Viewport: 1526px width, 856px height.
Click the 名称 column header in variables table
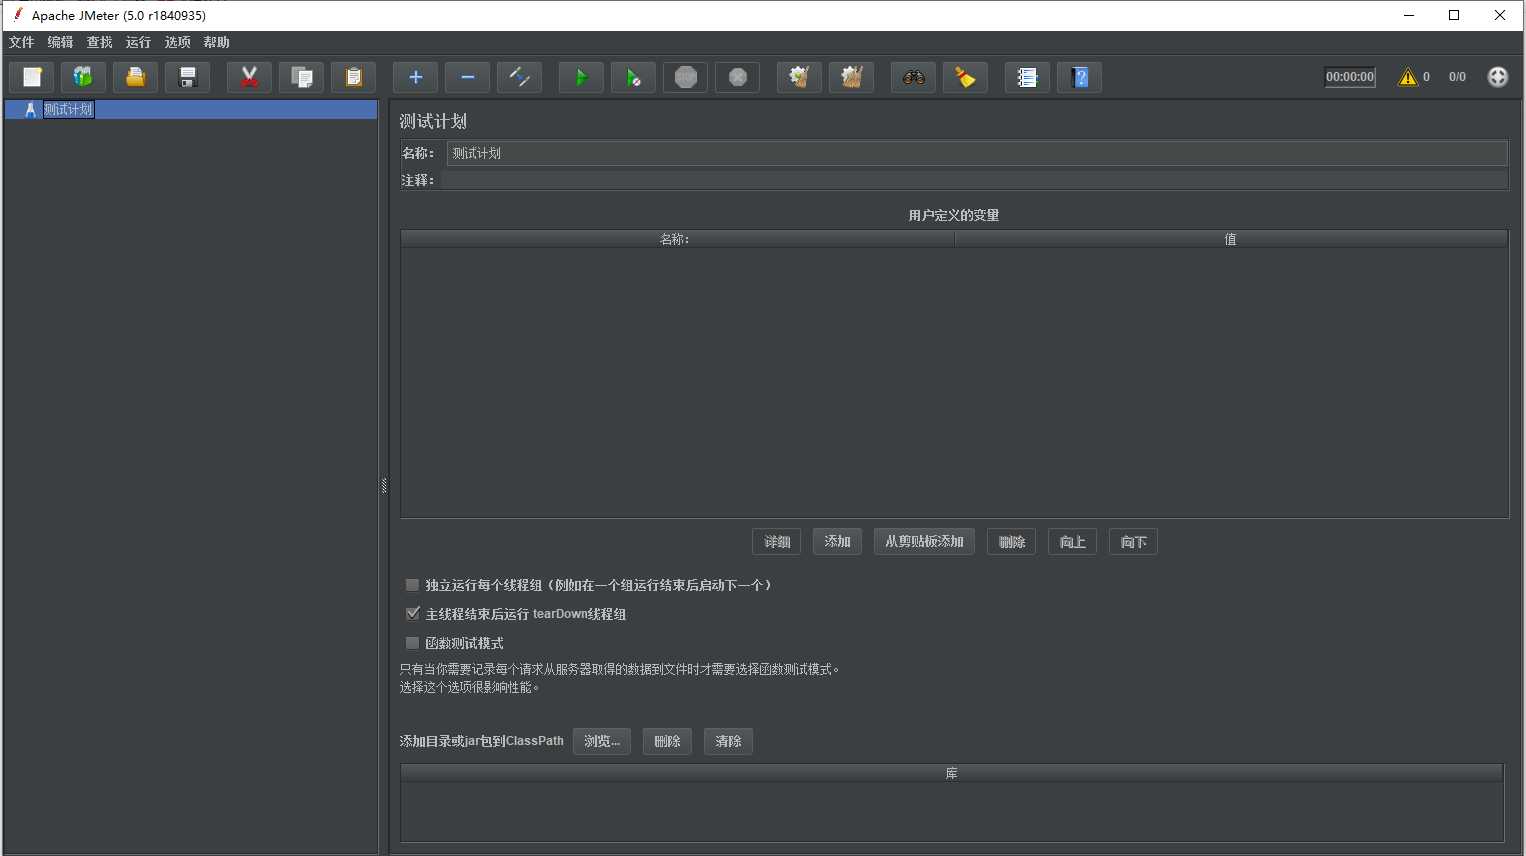click(x=677, y=239)
